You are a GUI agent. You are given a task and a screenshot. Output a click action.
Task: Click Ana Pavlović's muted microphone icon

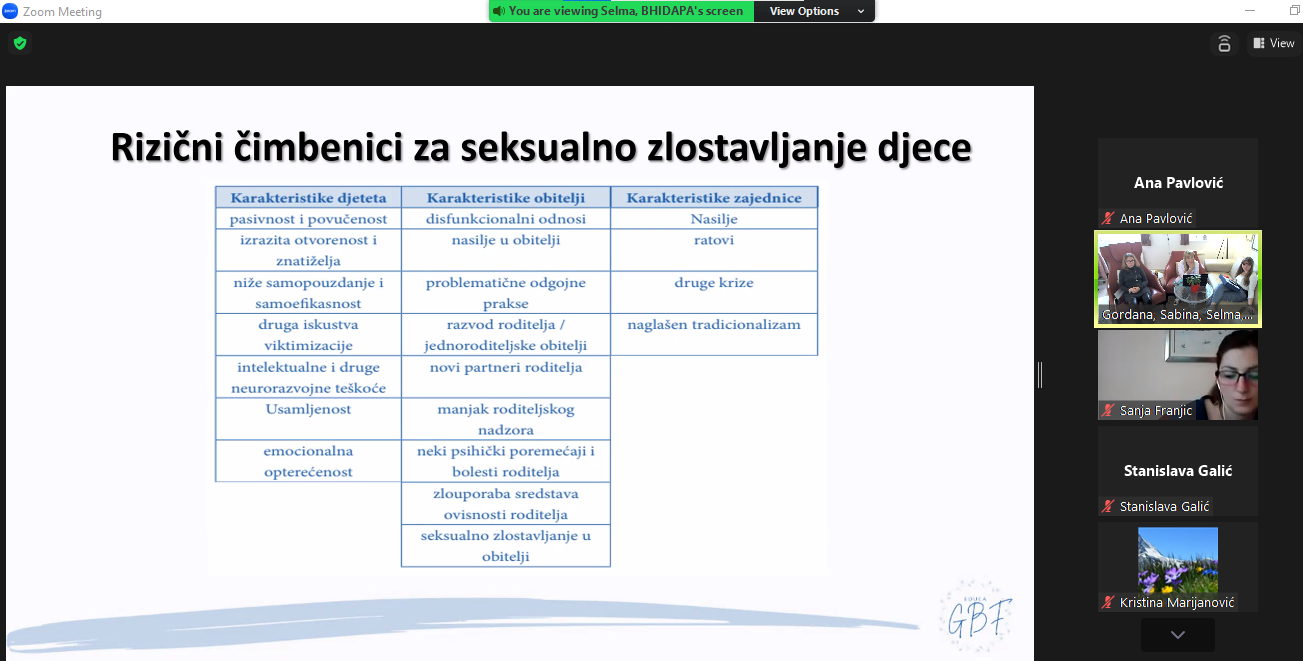1108,218
